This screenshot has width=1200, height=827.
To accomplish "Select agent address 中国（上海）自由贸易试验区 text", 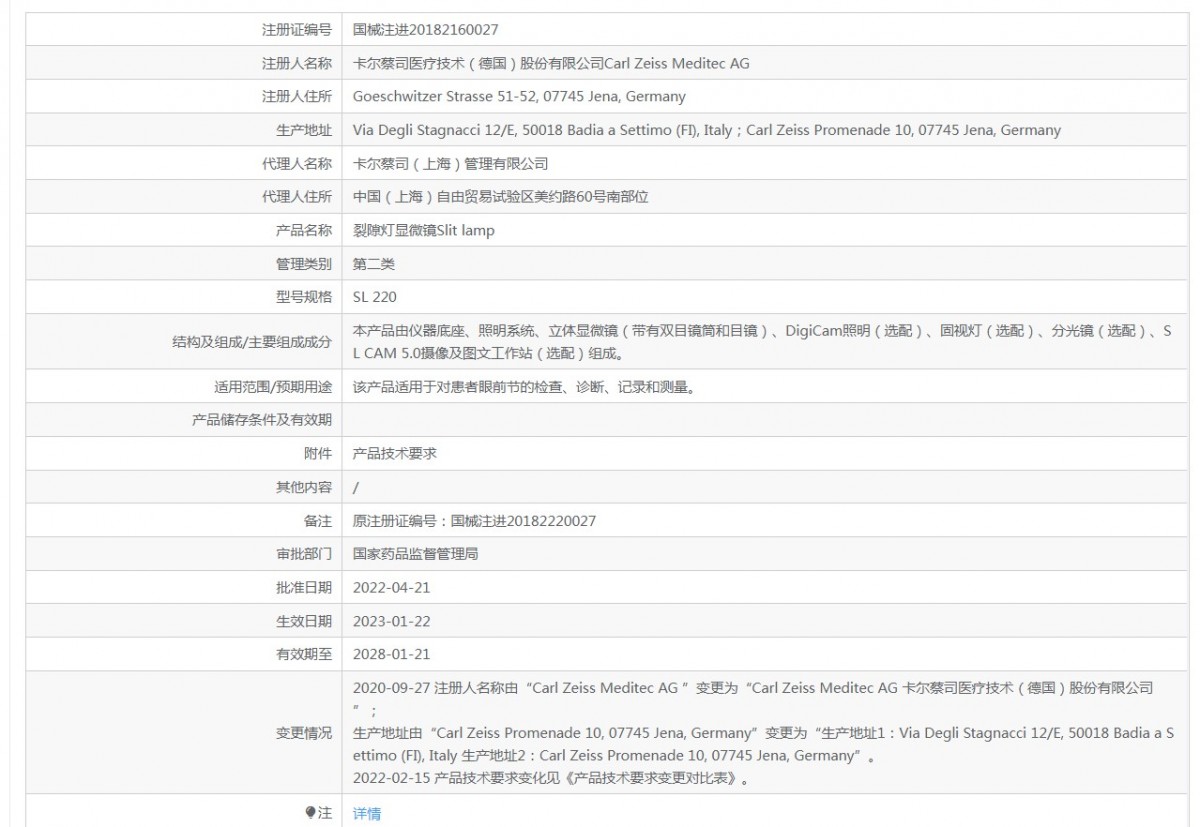I will (501, 197).
